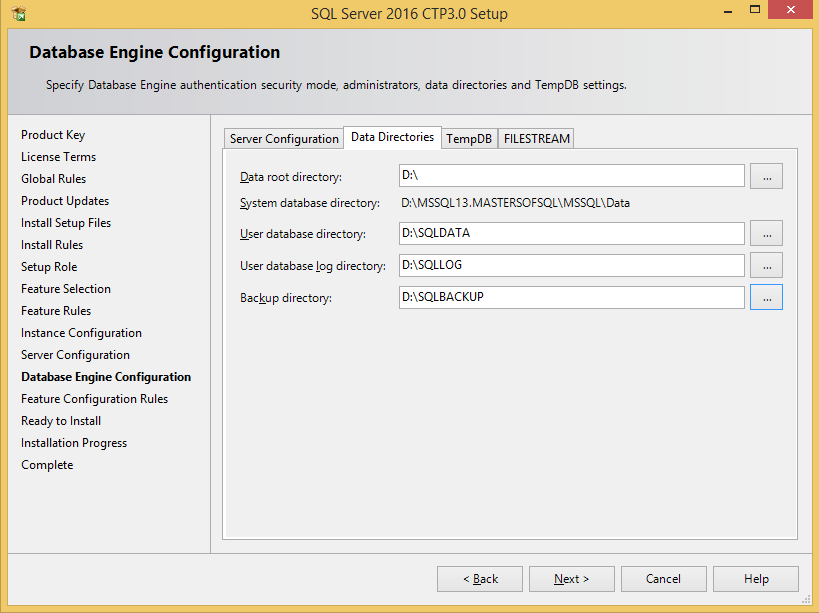819x613 pixels.
Task: Close the SQL Server Setup window
Action: [790, 10]
